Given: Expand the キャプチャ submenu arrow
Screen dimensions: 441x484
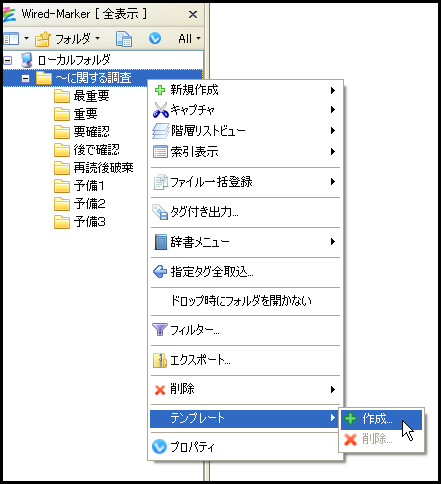Looking at the screenshot, I should [x=333, y=110].
